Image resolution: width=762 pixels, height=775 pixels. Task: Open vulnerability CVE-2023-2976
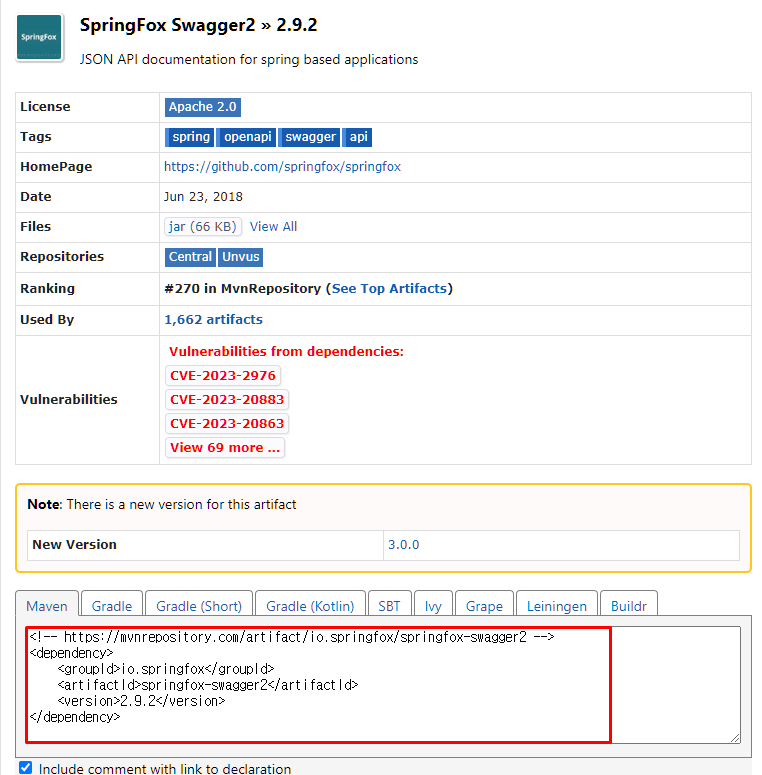(x=223, y=376)
